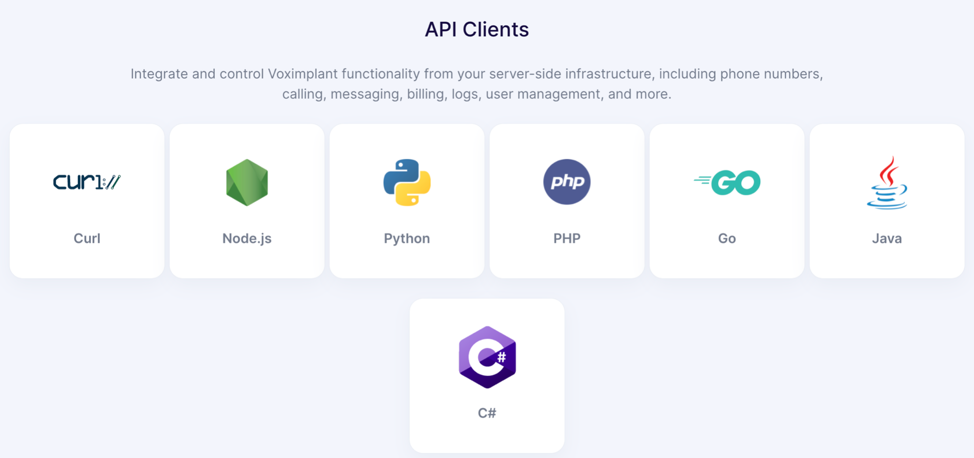Click the purple C# hexagon logo
Image resolution: width=974 pixels, height=458 pixels.
(x=487, y=357)
